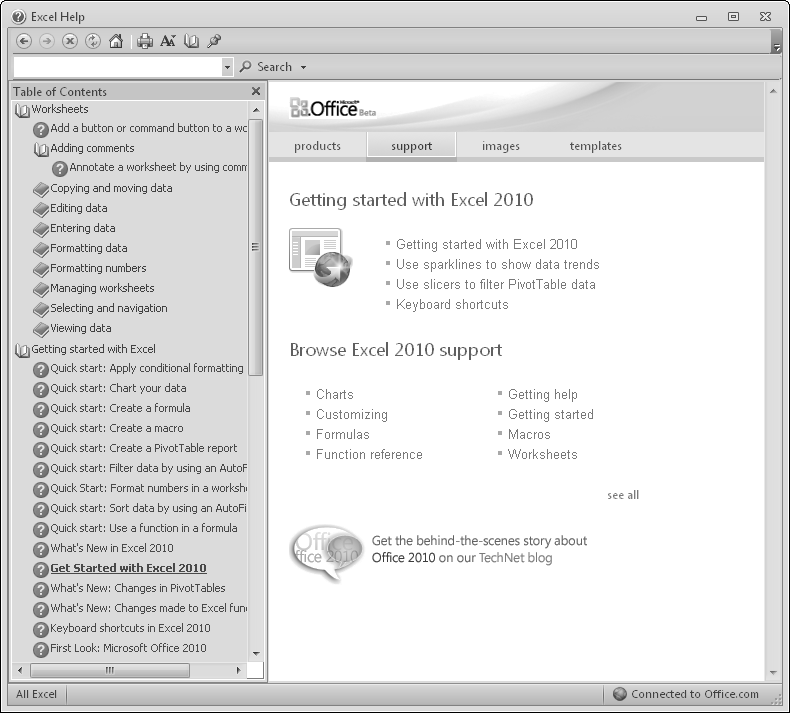Close the Table of Contents pane
Viewport: 792px width, 713px height.
pos(256,91)
